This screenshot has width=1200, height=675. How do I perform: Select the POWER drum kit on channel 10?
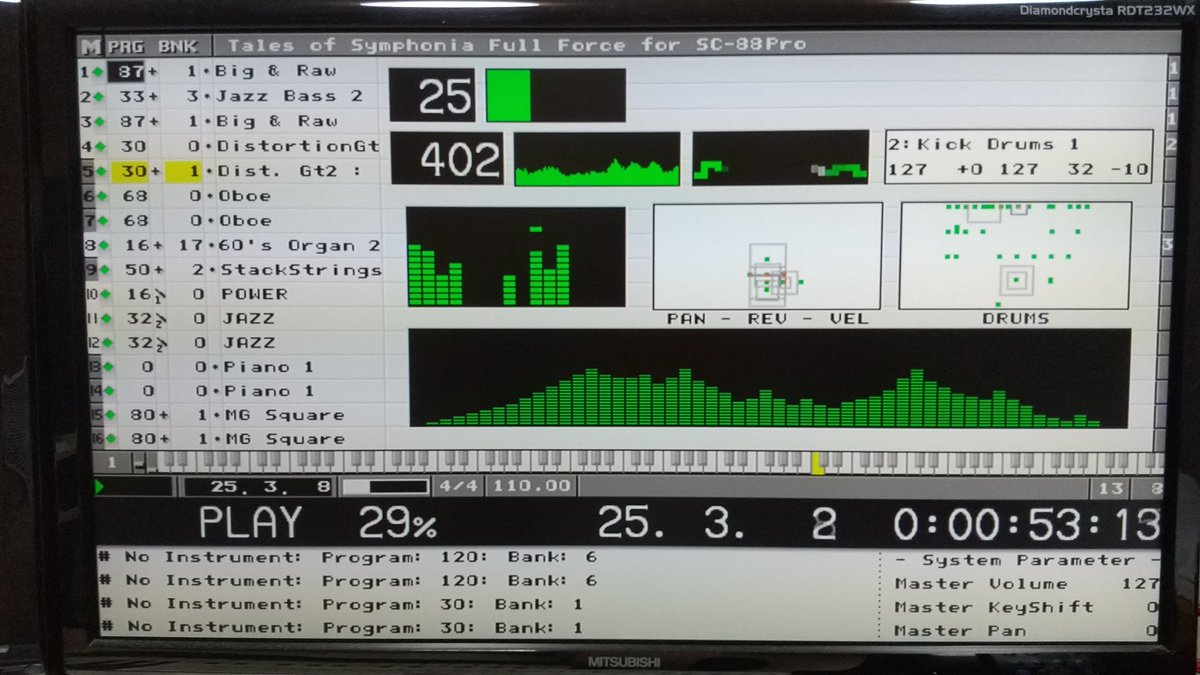click(x=254, y=294)
